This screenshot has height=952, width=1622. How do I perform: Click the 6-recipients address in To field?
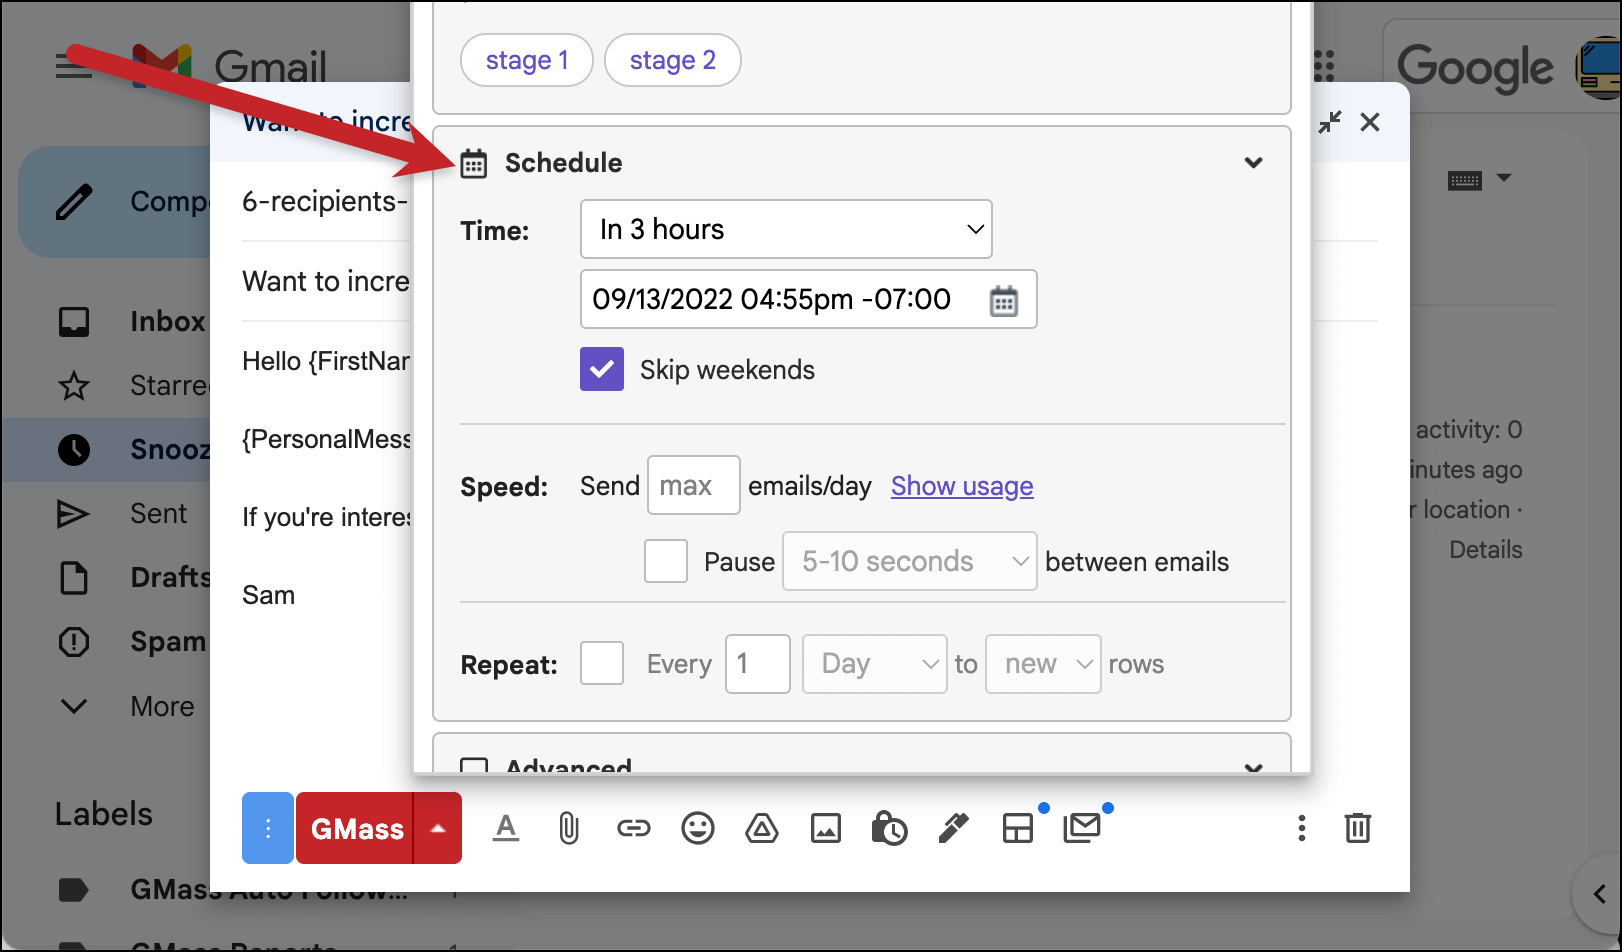(326, 201)
